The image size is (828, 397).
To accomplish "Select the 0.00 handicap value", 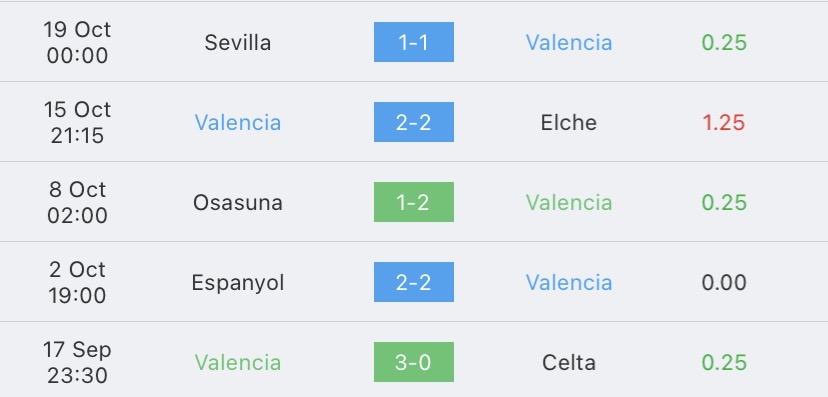I will pyautogui.click(x=724, y=282).
